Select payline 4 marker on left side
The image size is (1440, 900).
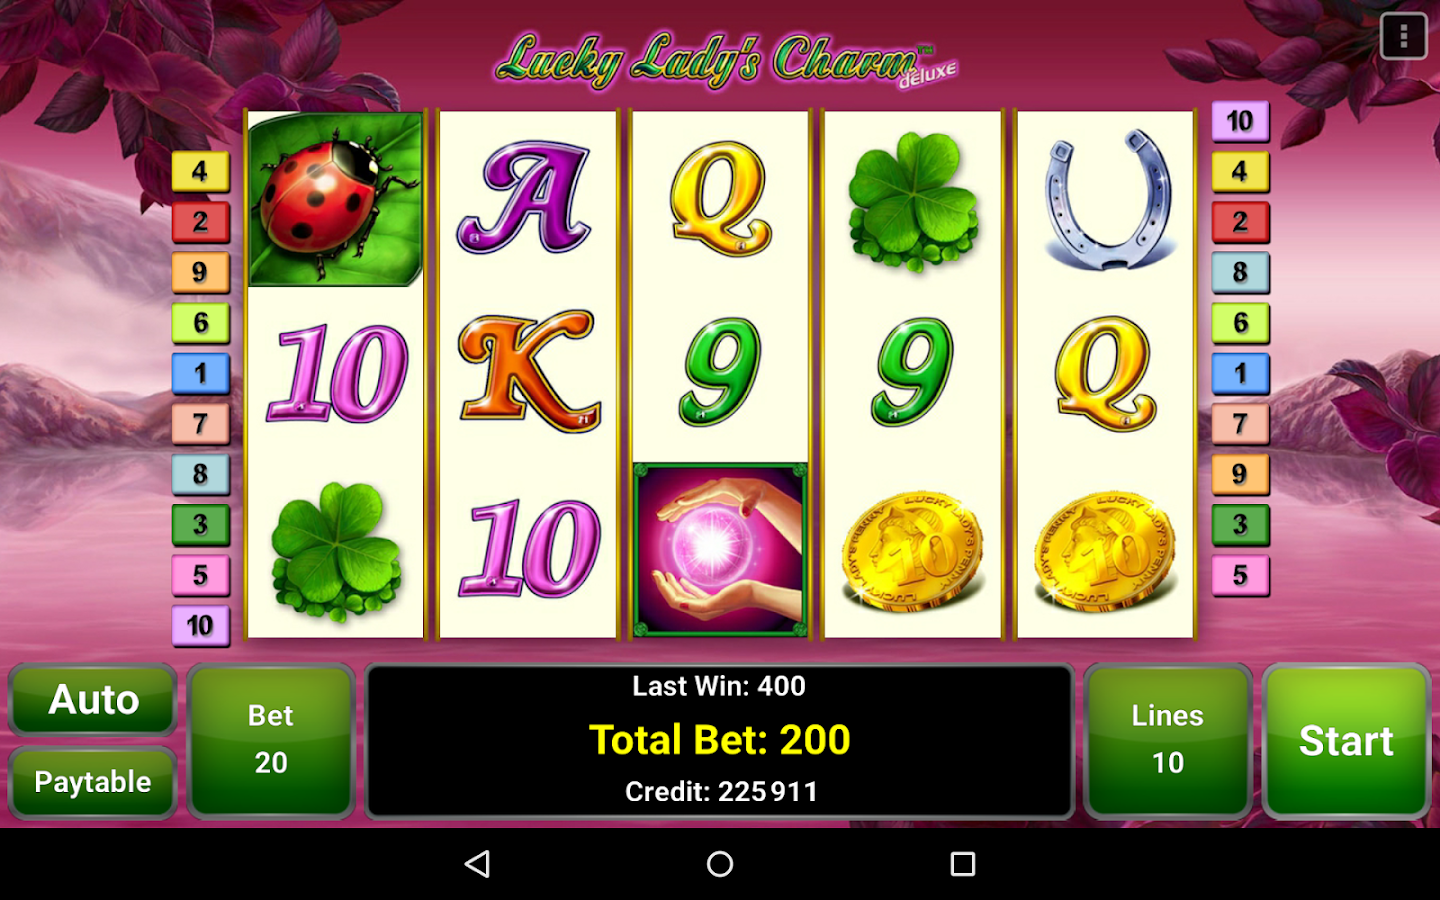(200, 171)
